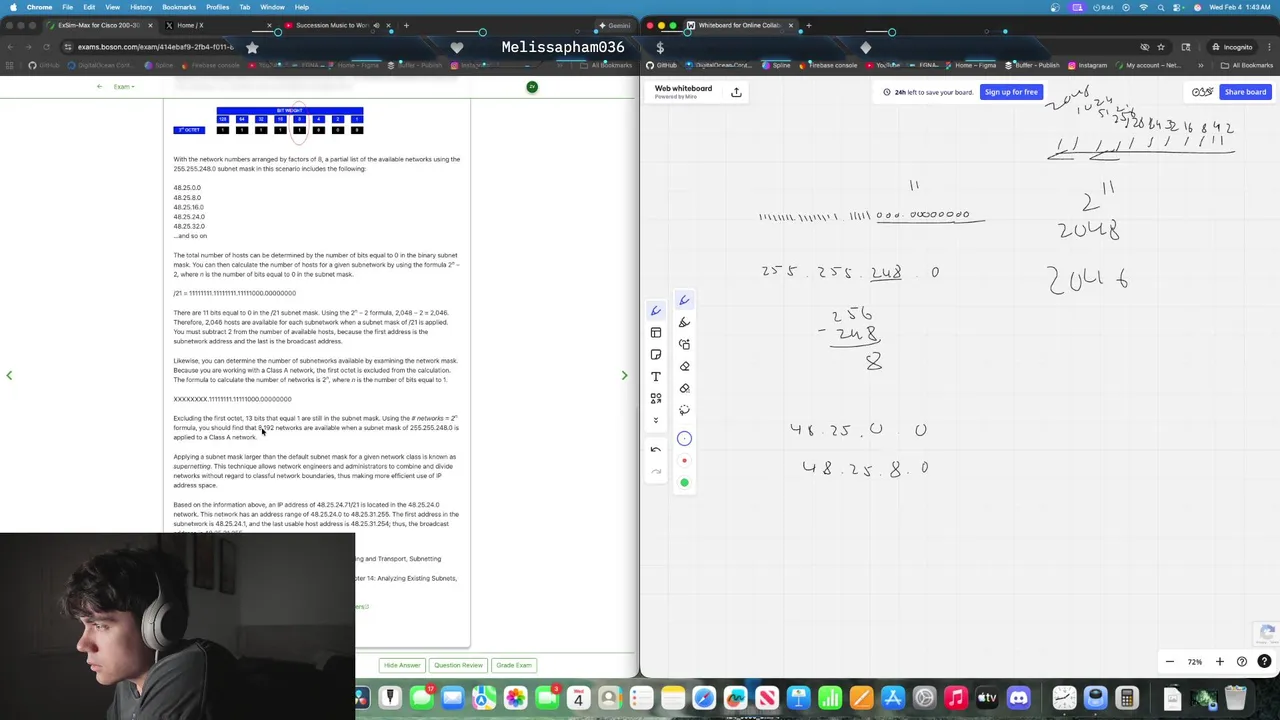Select the sticky note tool in Miro
Image resolution: width=1280 pixels, height=720 pixels.
click(x=656, y=355)
